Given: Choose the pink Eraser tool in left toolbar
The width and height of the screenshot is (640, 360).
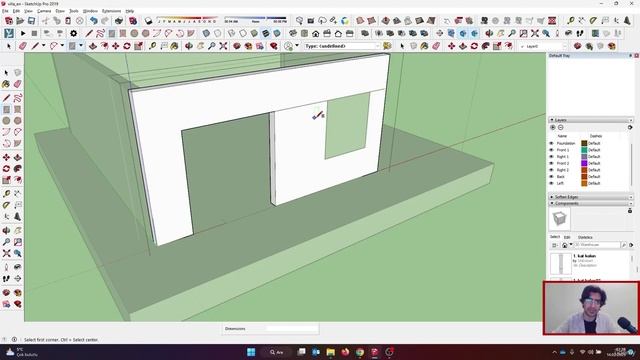Looking at the screenshot, I should tap(18, 84).
